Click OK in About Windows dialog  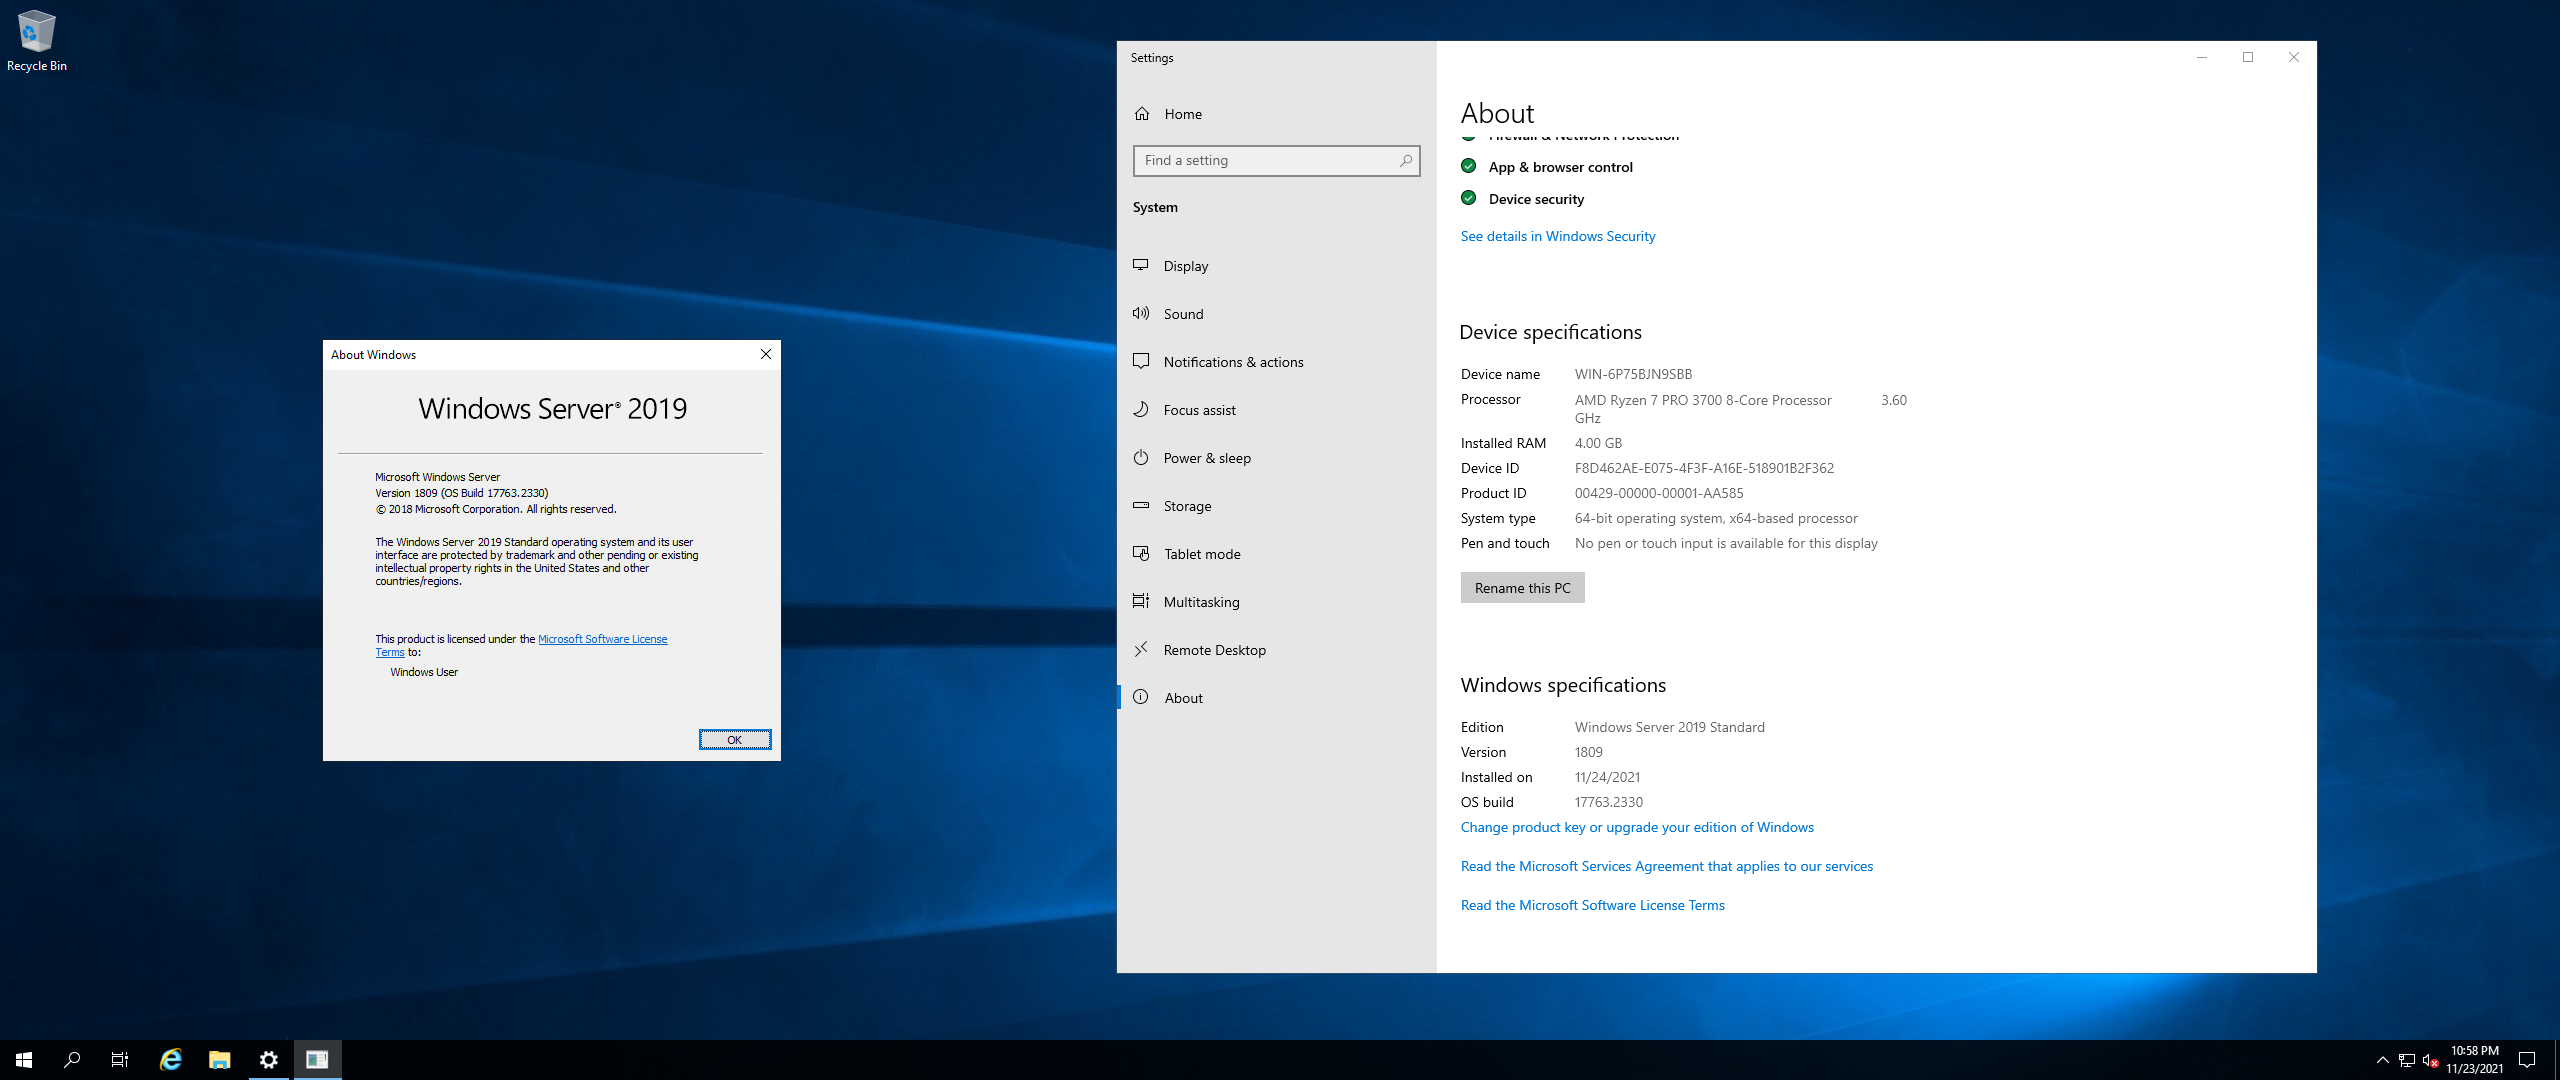click(735, 740)
